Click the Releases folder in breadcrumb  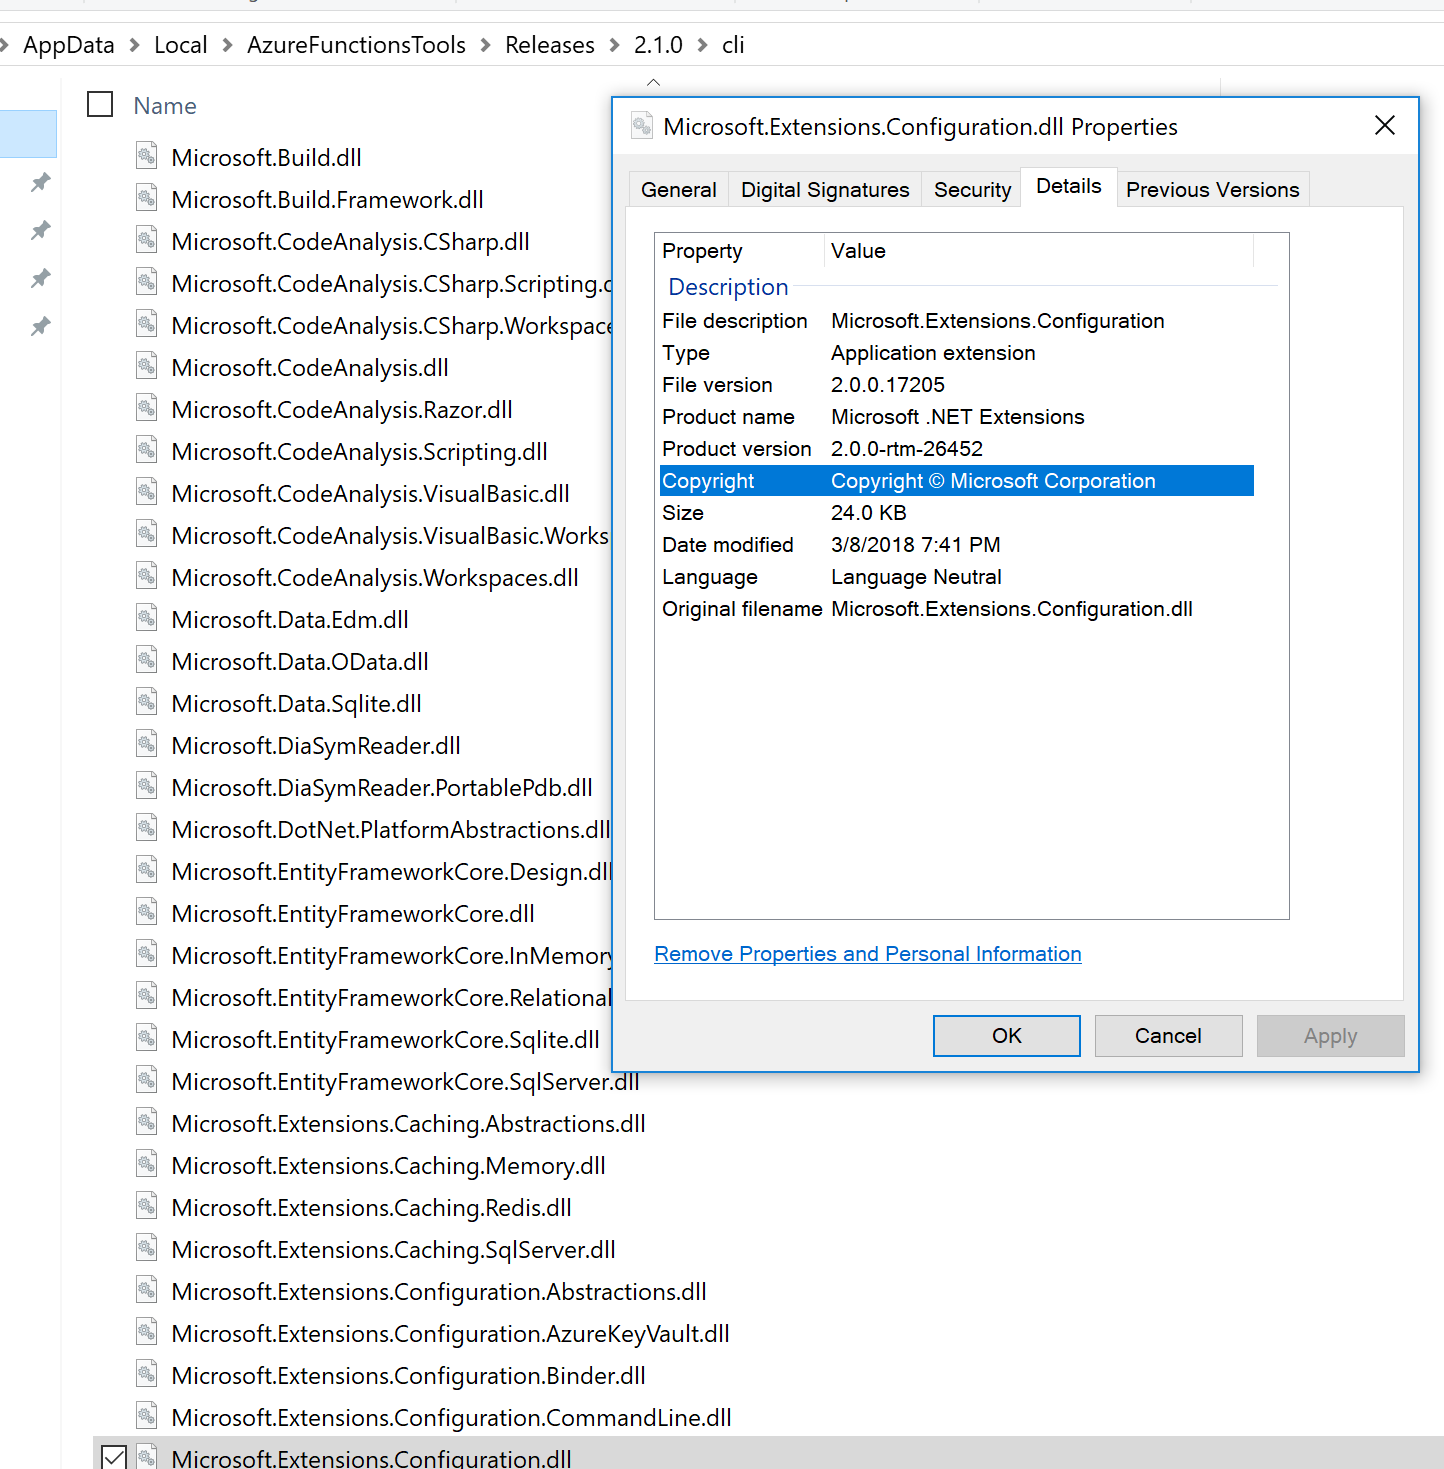[549, 45]
